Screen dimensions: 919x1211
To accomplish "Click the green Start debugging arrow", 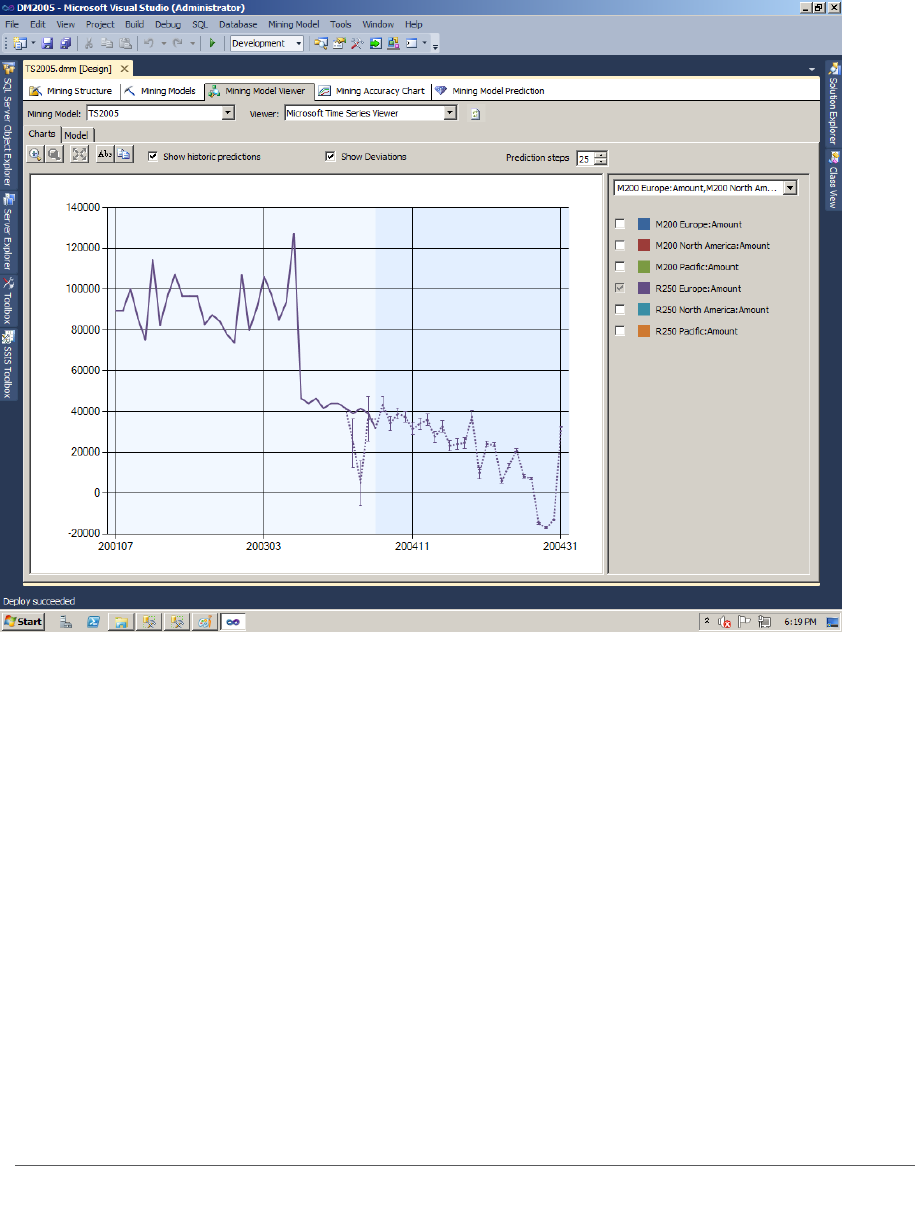I will 212,43.
